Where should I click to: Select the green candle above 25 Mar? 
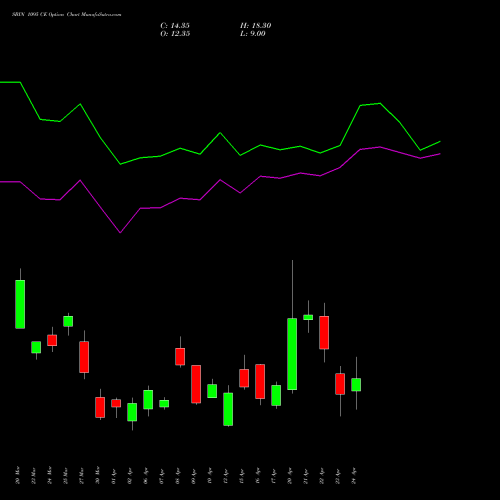68,321
